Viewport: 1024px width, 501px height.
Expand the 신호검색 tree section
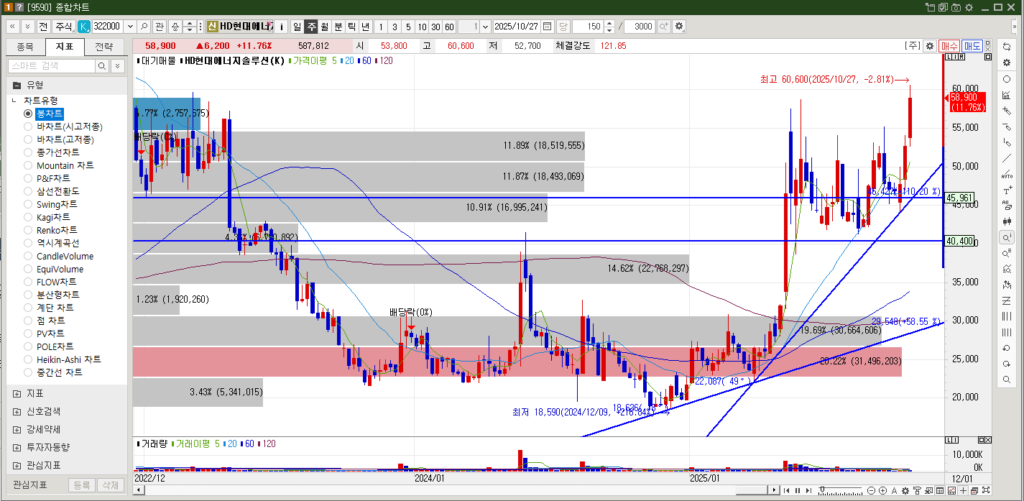[16, 411]
